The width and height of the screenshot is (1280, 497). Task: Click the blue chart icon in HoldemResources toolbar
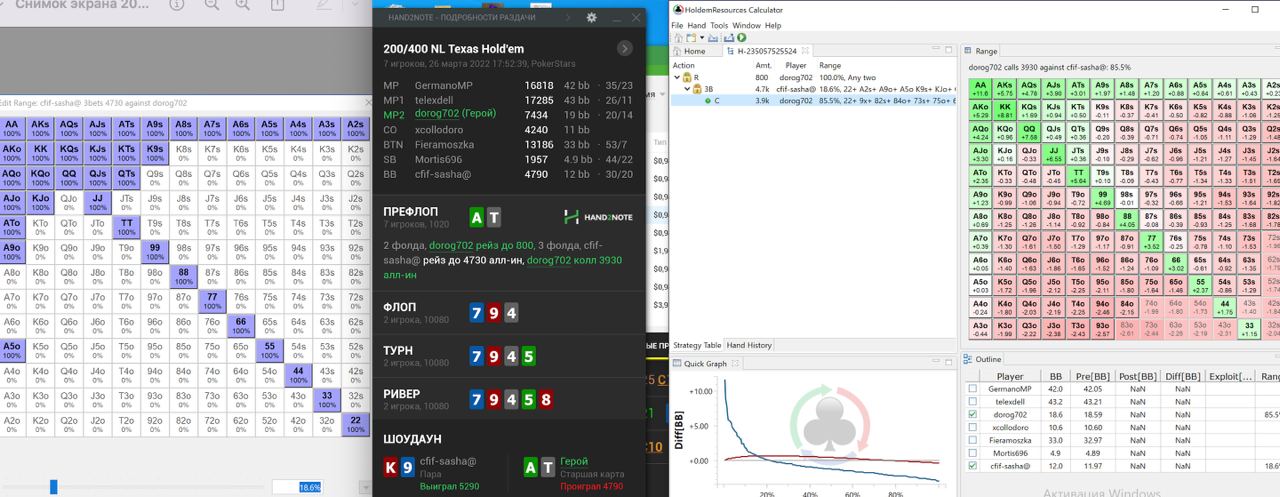coord(713,37)
